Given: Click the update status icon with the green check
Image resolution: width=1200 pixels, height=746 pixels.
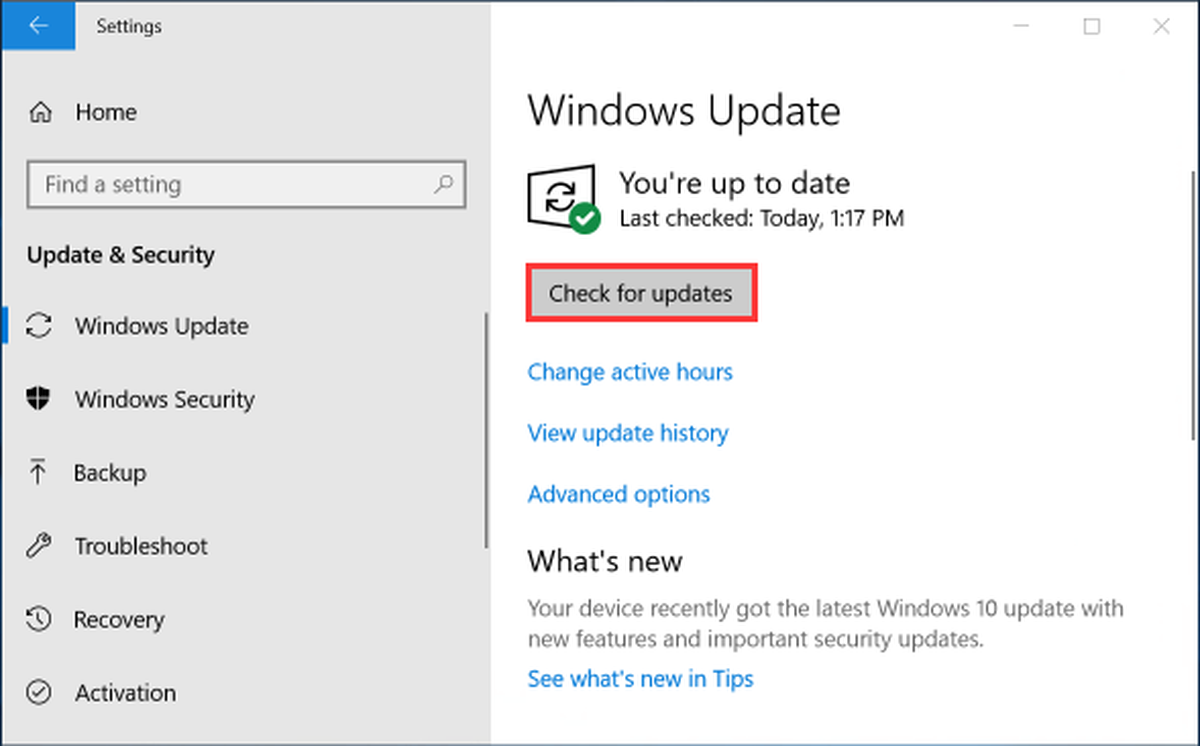Looking at the screenshot, I should click(x=563, y=199).
